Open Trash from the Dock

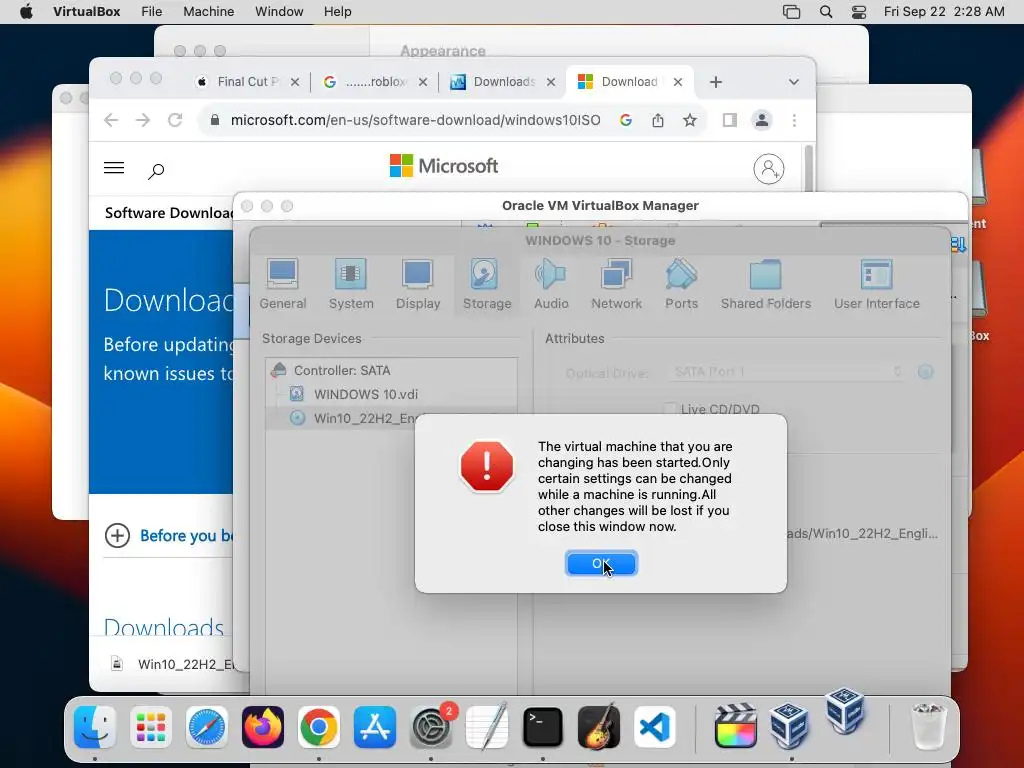928,727
